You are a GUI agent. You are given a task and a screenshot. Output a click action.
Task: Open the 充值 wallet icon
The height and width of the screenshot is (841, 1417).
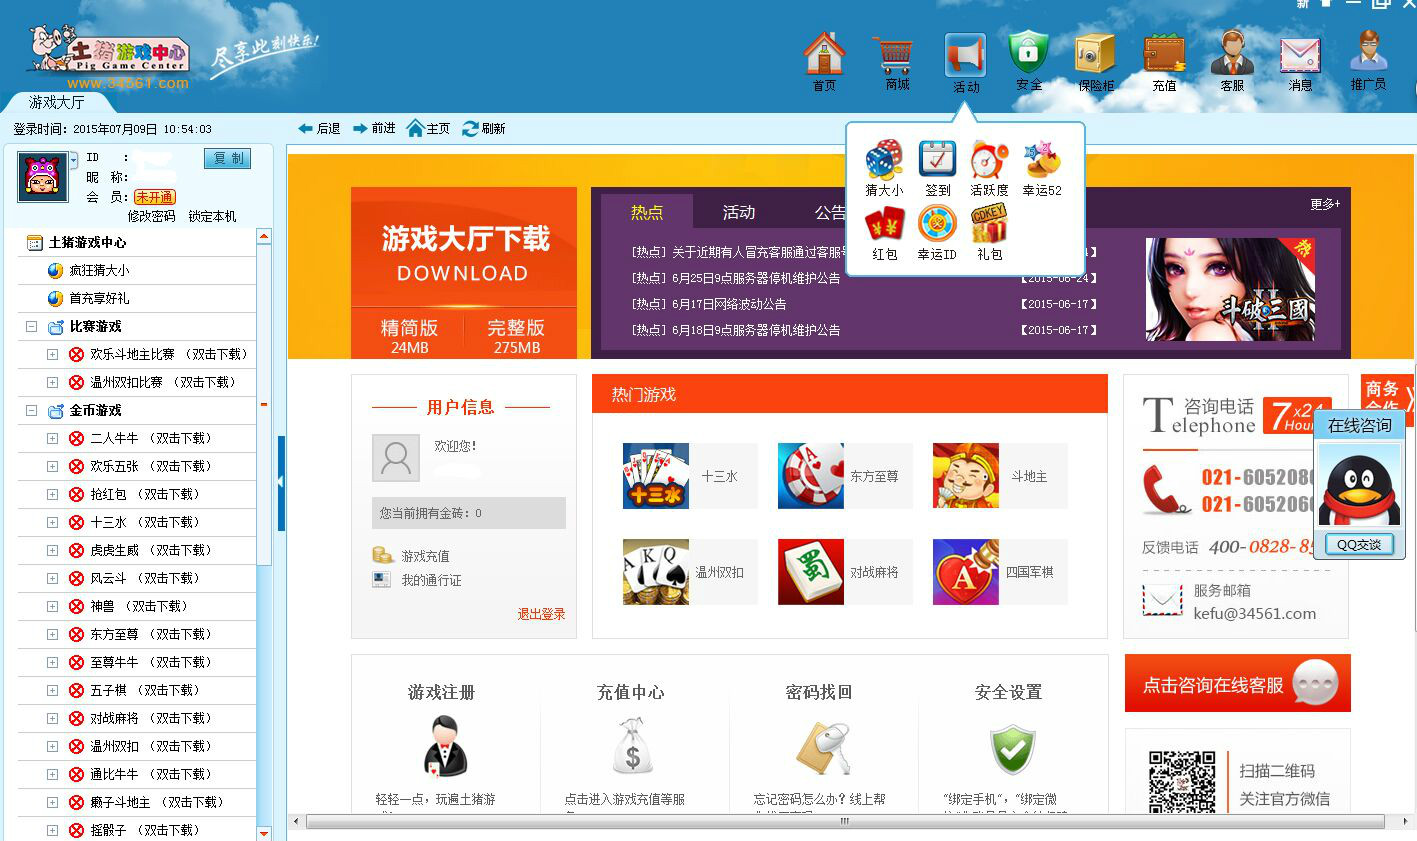coord(1164,56)
